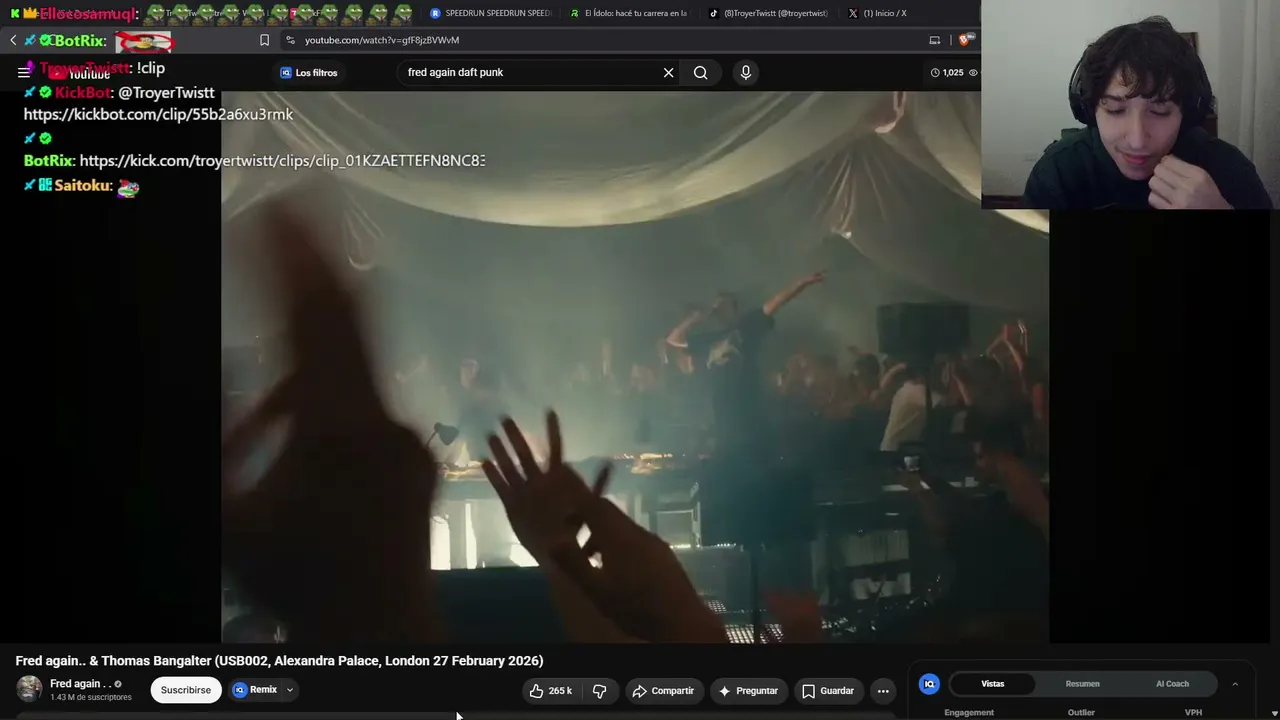Click the 1.43 M de suscriptores text

pos(91,697)
